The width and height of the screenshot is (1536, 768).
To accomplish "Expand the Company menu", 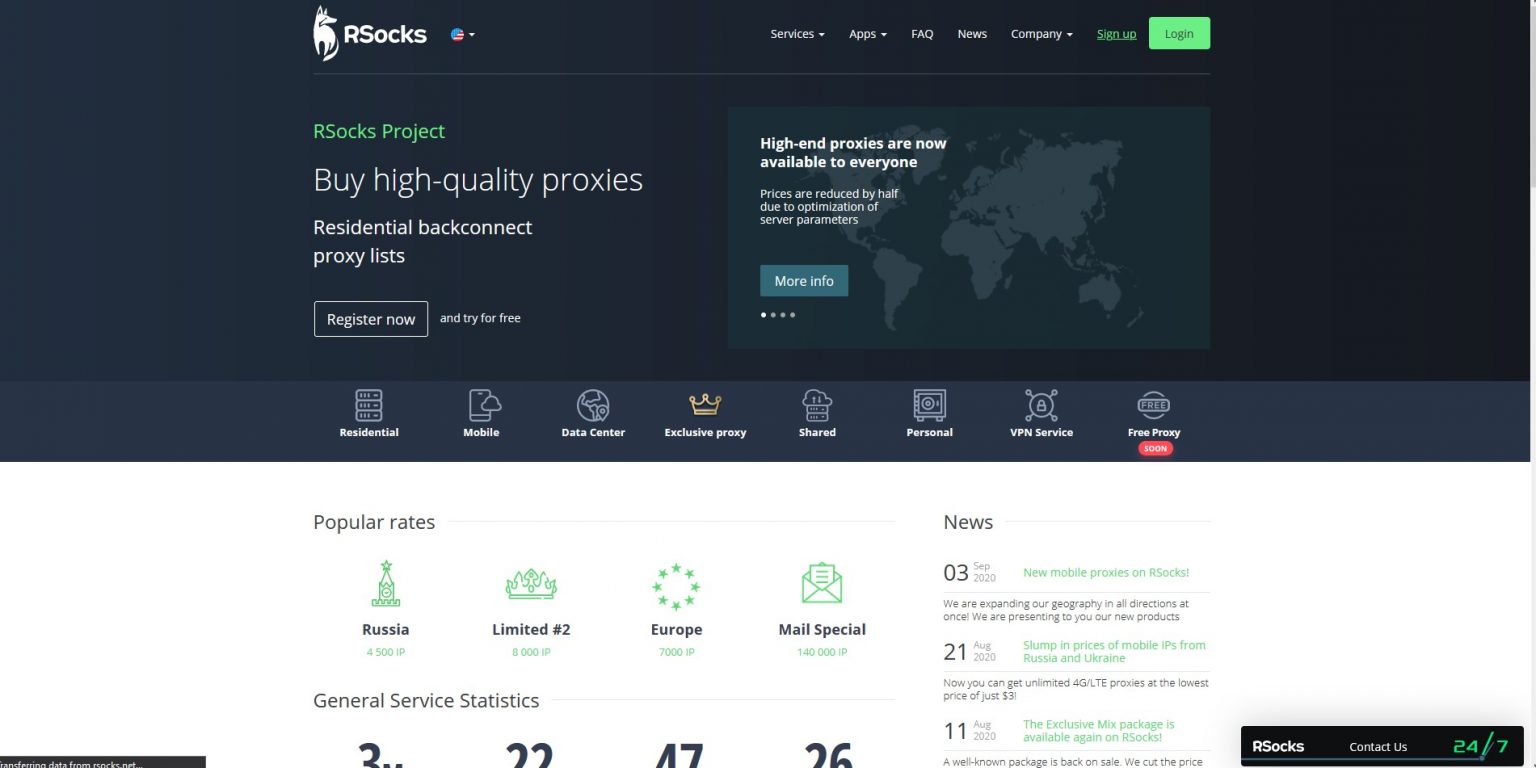I will coord(1040,33).
